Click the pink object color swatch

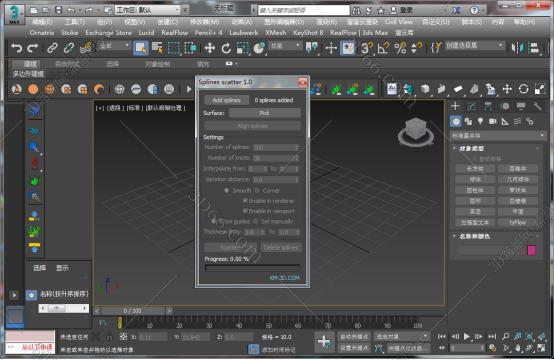(532, 250)
